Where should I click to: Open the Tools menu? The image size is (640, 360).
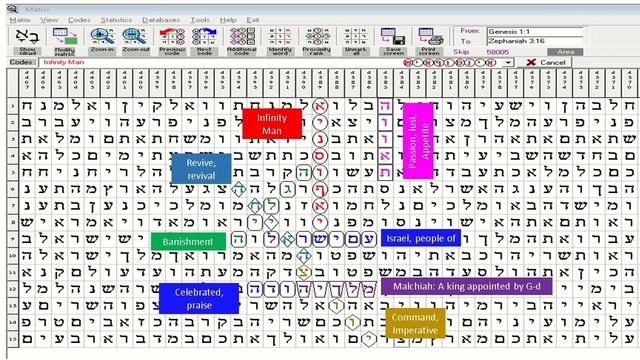point(200,20)
